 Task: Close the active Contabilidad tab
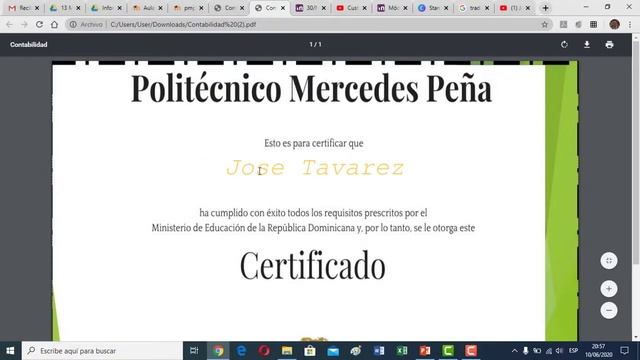[283, 8]
